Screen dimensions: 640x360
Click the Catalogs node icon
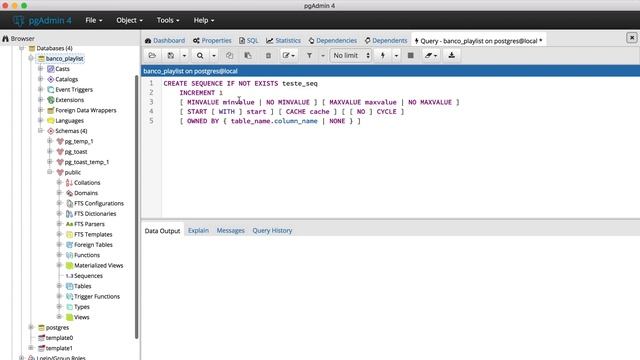[x=51, y=79]
